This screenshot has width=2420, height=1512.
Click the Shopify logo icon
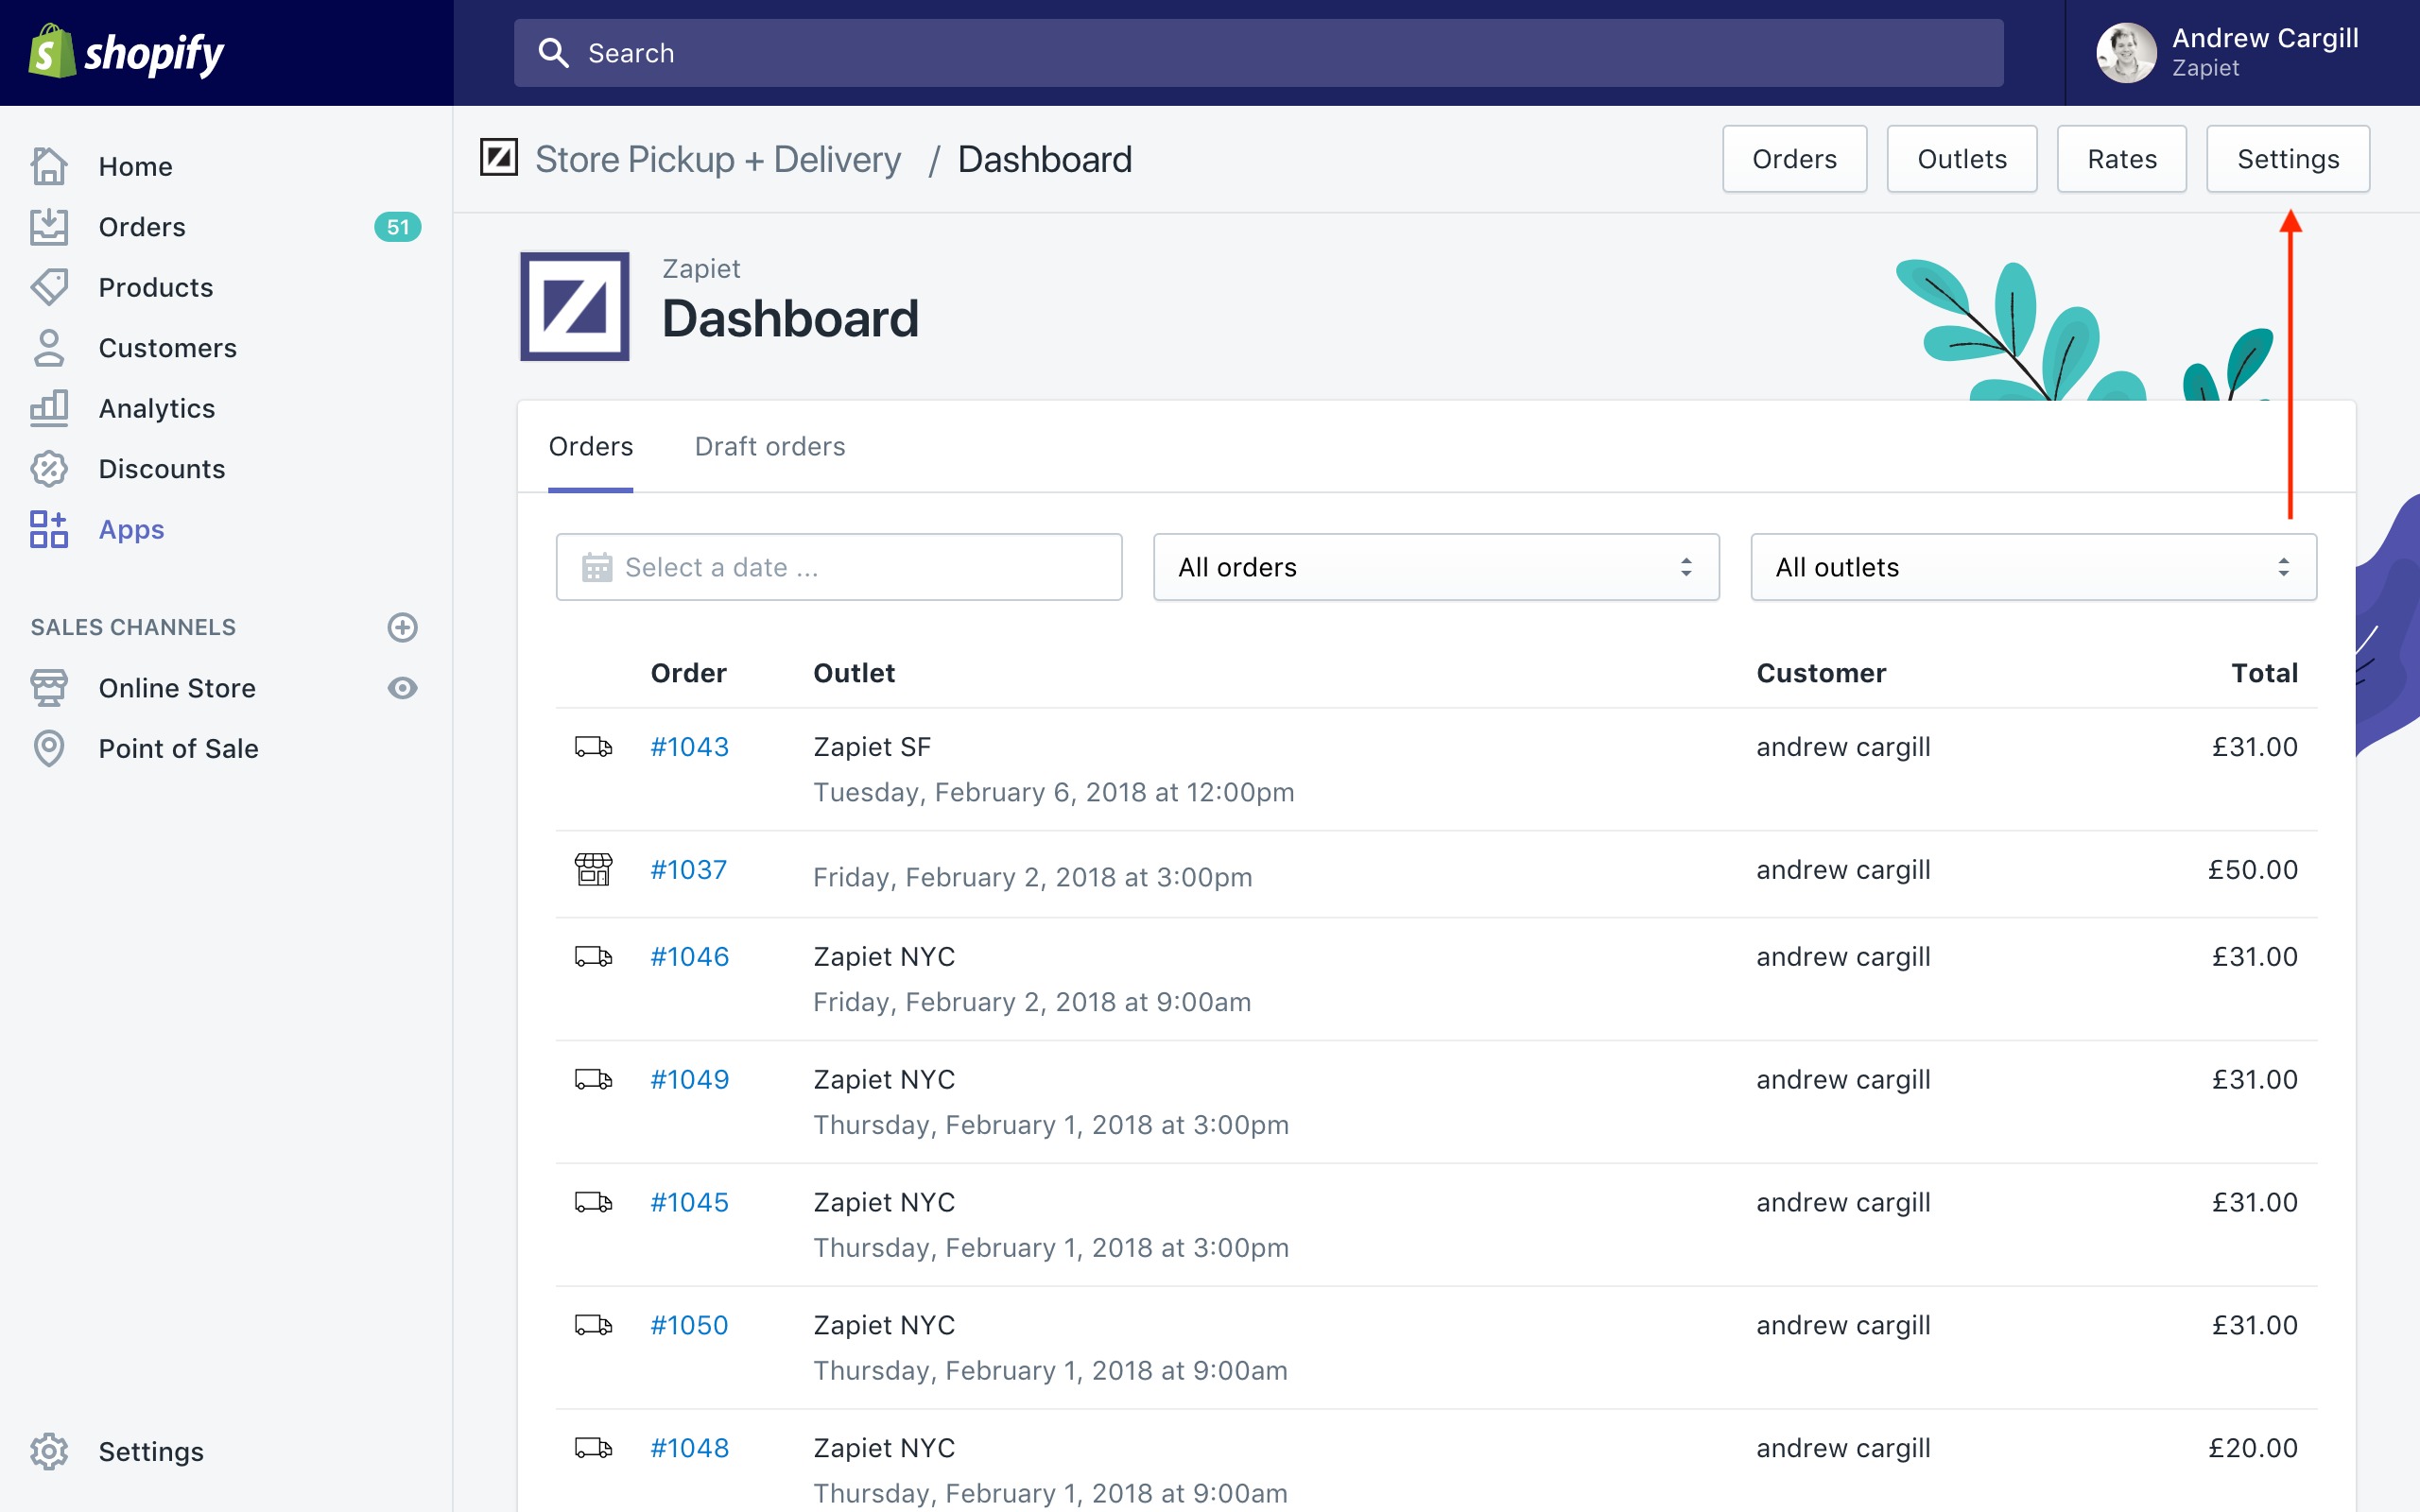52,52
